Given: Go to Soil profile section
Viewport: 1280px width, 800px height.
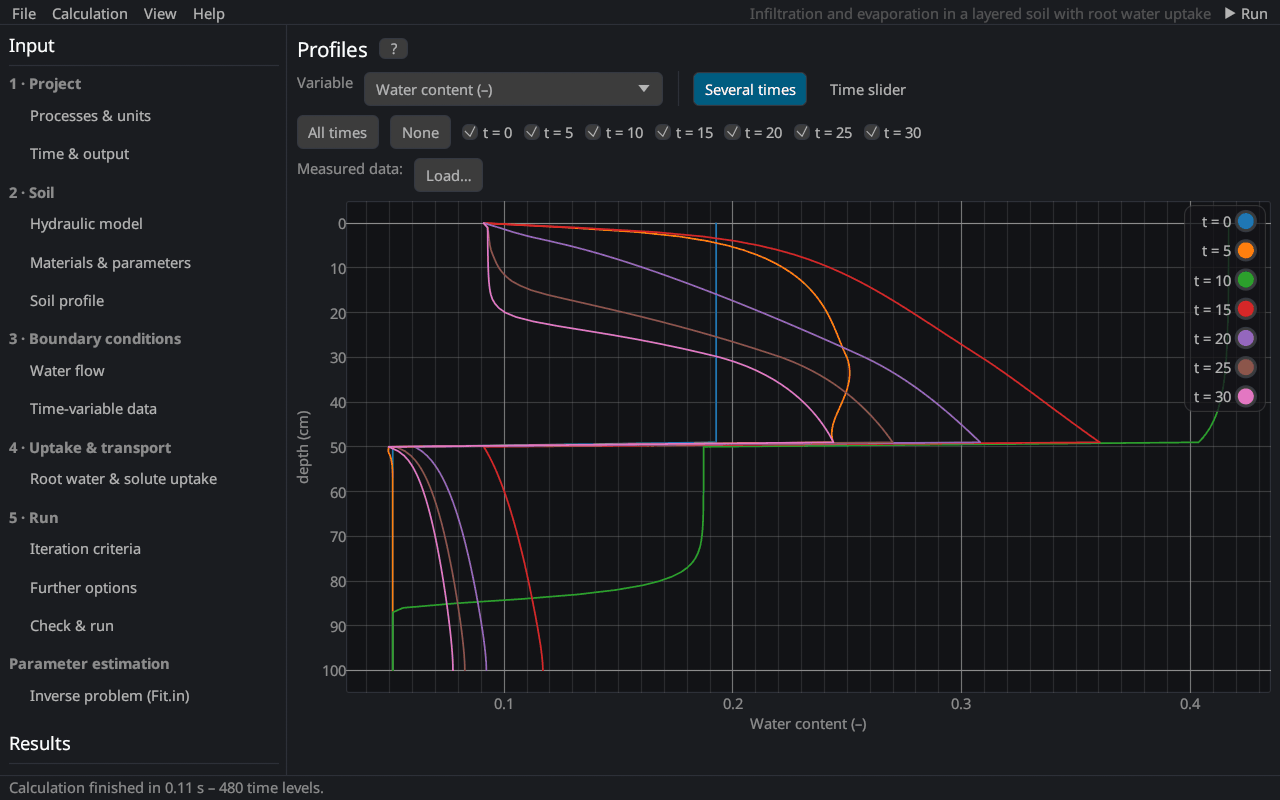Looking at the screenshot, I should tap(67, 300).
